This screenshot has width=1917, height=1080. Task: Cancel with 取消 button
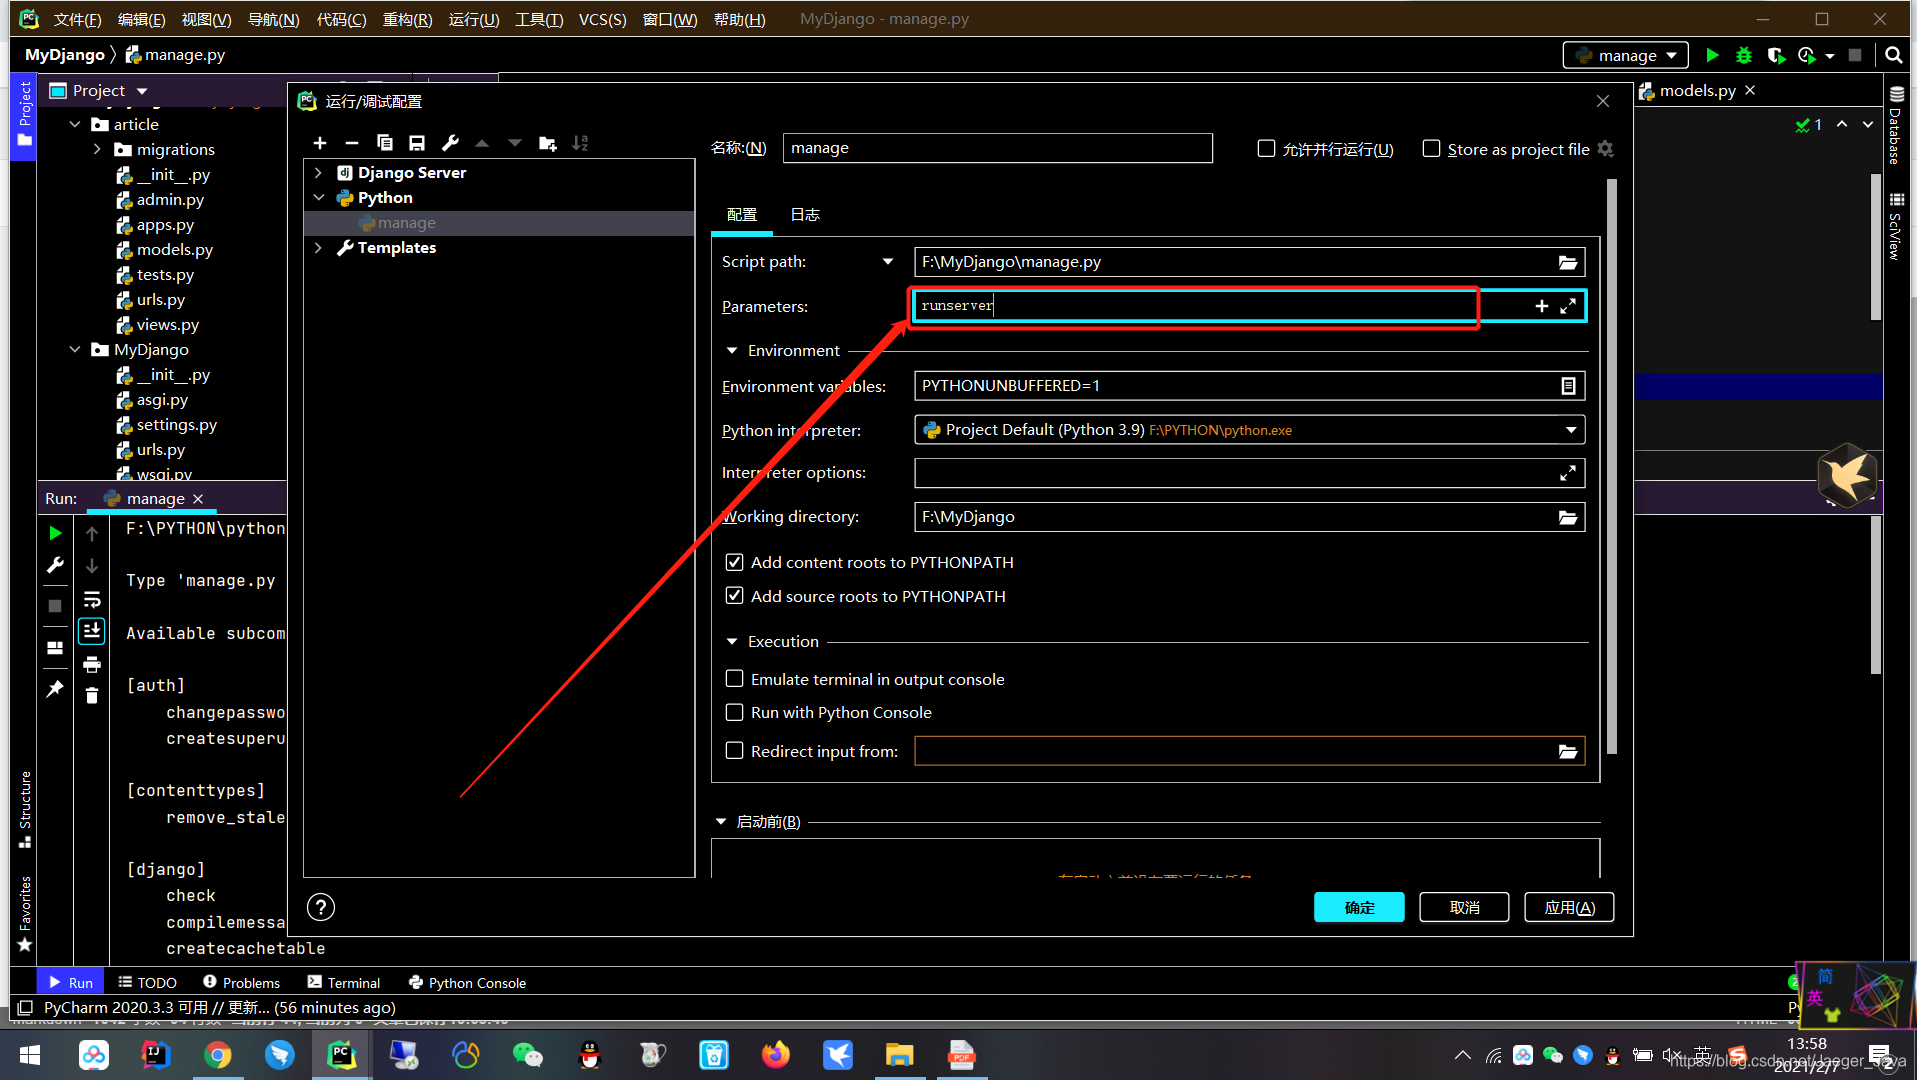[1464, 907]
